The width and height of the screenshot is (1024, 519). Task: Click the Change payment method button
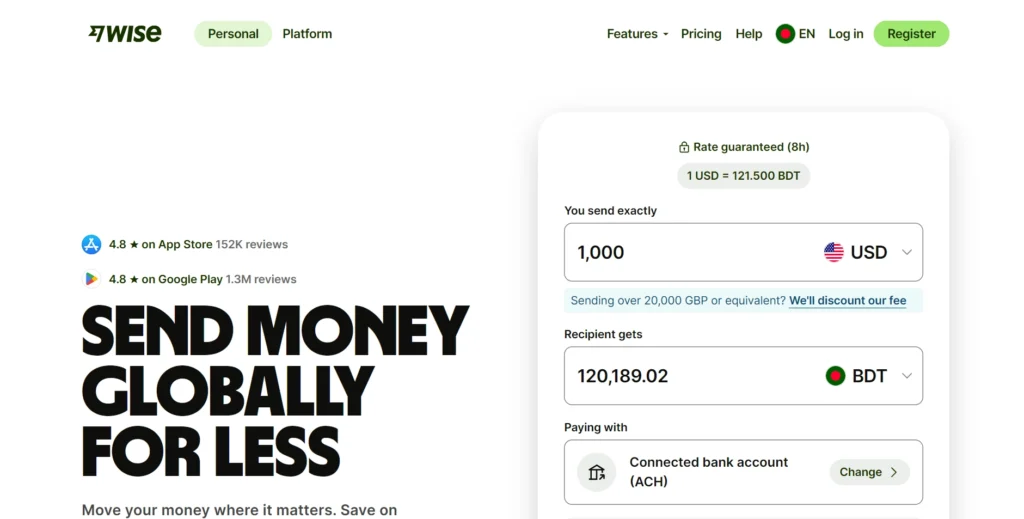pos(868,472)
